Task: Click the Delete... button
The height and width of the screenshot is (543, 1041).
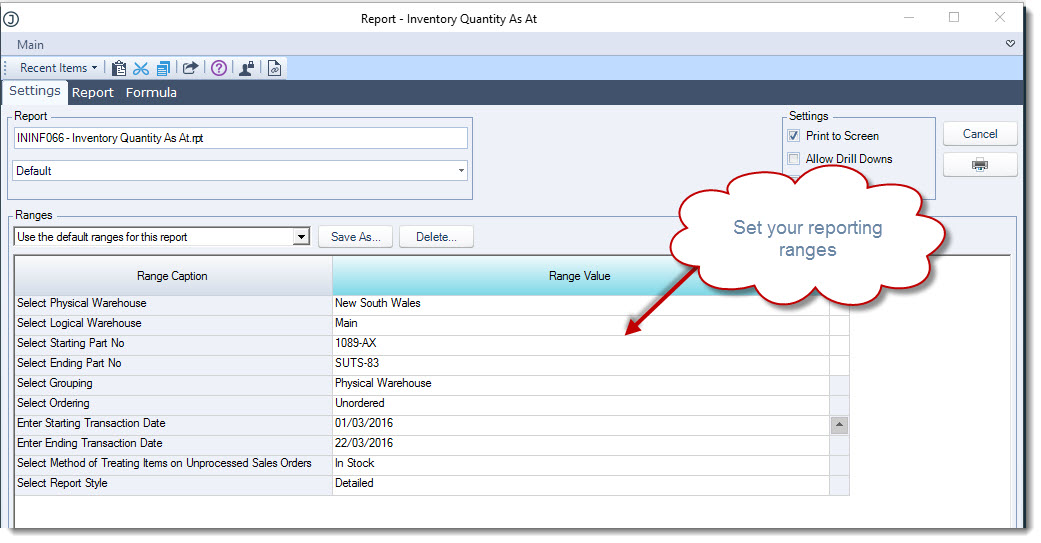Action: click(436, 237)
